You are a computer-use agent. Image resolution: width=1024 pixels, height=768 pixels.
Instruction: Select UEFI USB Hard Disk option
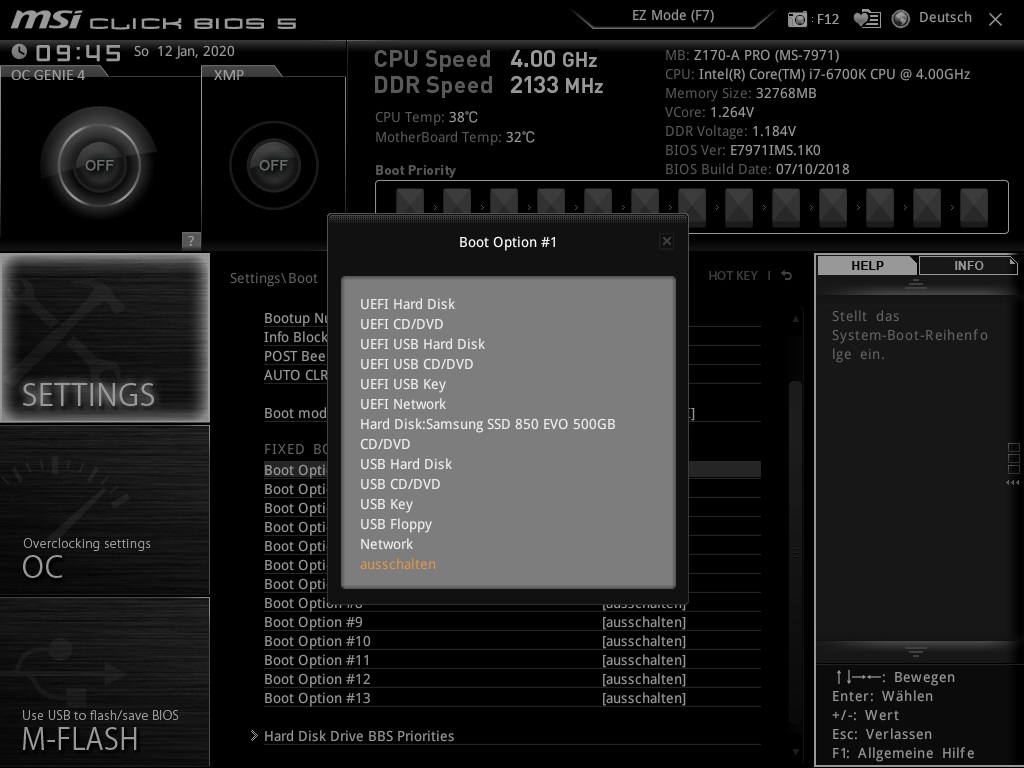423,344
